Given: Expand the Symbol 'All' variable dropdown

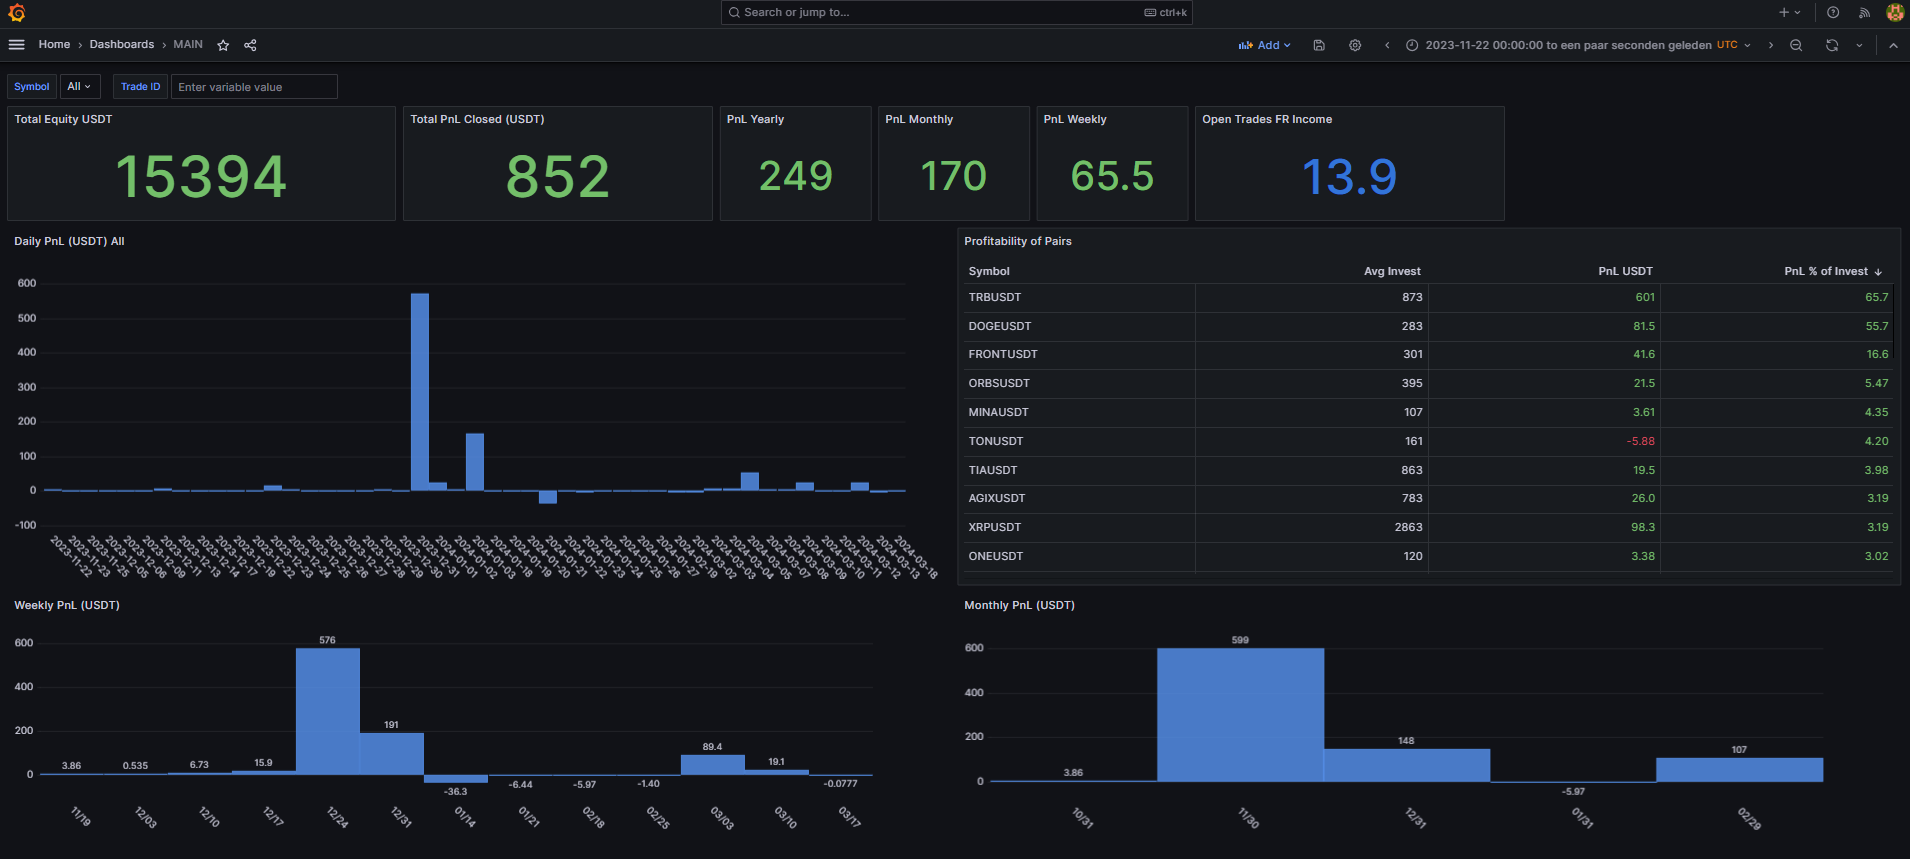Looking at the screenshot, I should [x=79, y=87].
